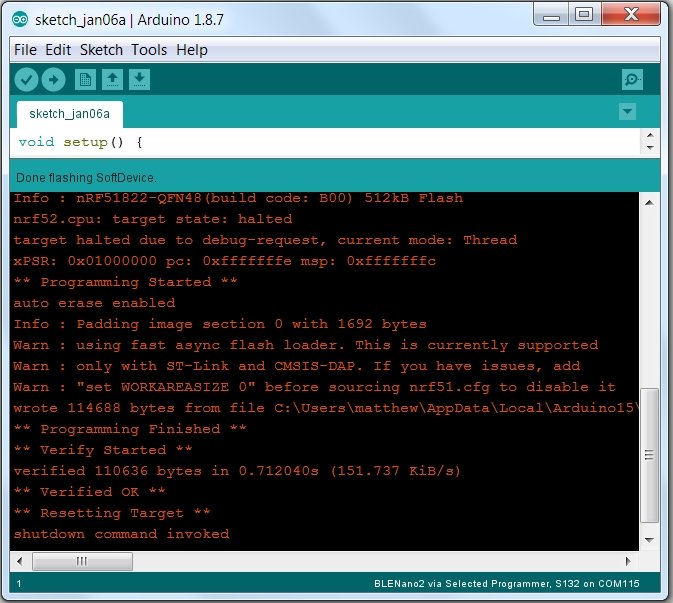The width and height of the screenshot is (673, 603).
Task: Click the editor scrollbar up arrow
Action: pyautogui.click(x=650, y=135)
